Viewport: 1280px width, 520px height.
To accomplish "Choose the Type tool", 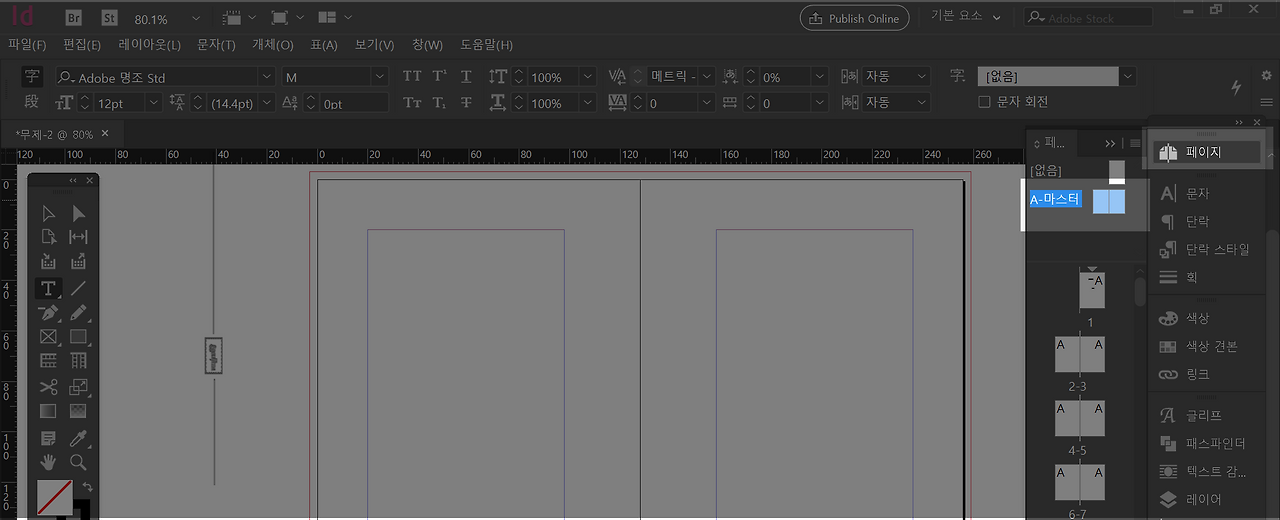I will pos(48,288).
